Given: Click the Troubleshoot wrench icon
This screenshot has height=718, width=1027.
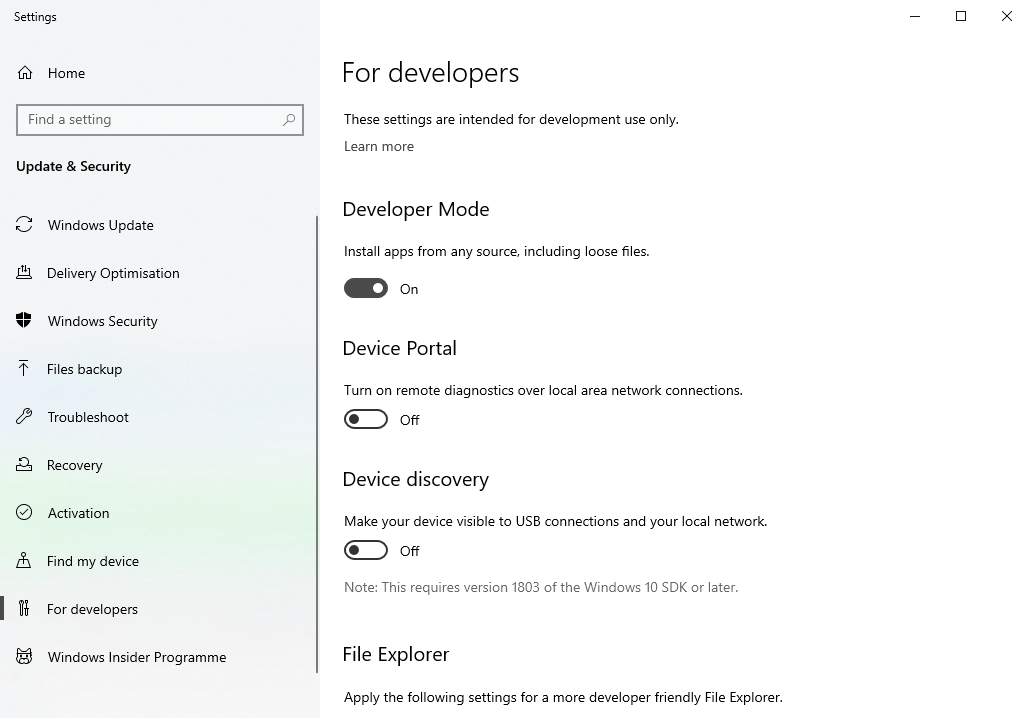Looking at the screenshot, I should pos(24,417).
